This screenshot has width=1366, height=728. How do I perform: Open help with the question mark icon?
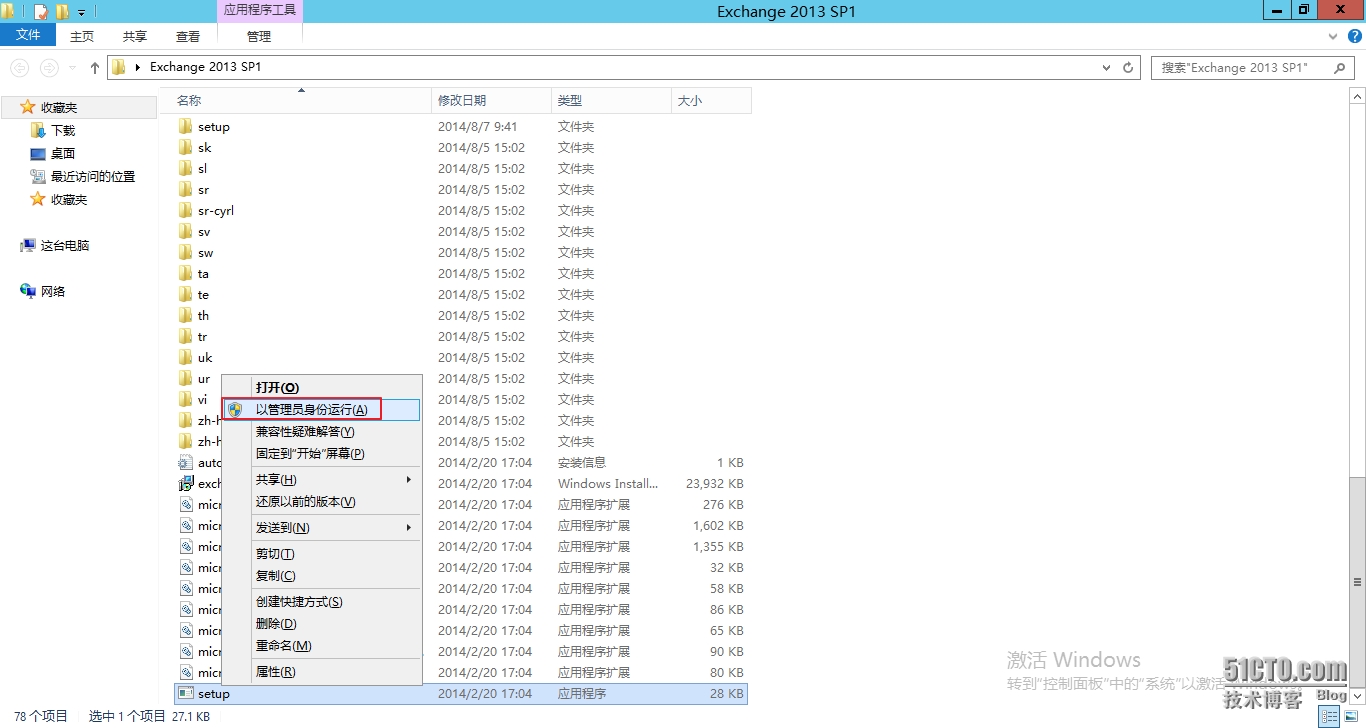[x=1355, y=36]
